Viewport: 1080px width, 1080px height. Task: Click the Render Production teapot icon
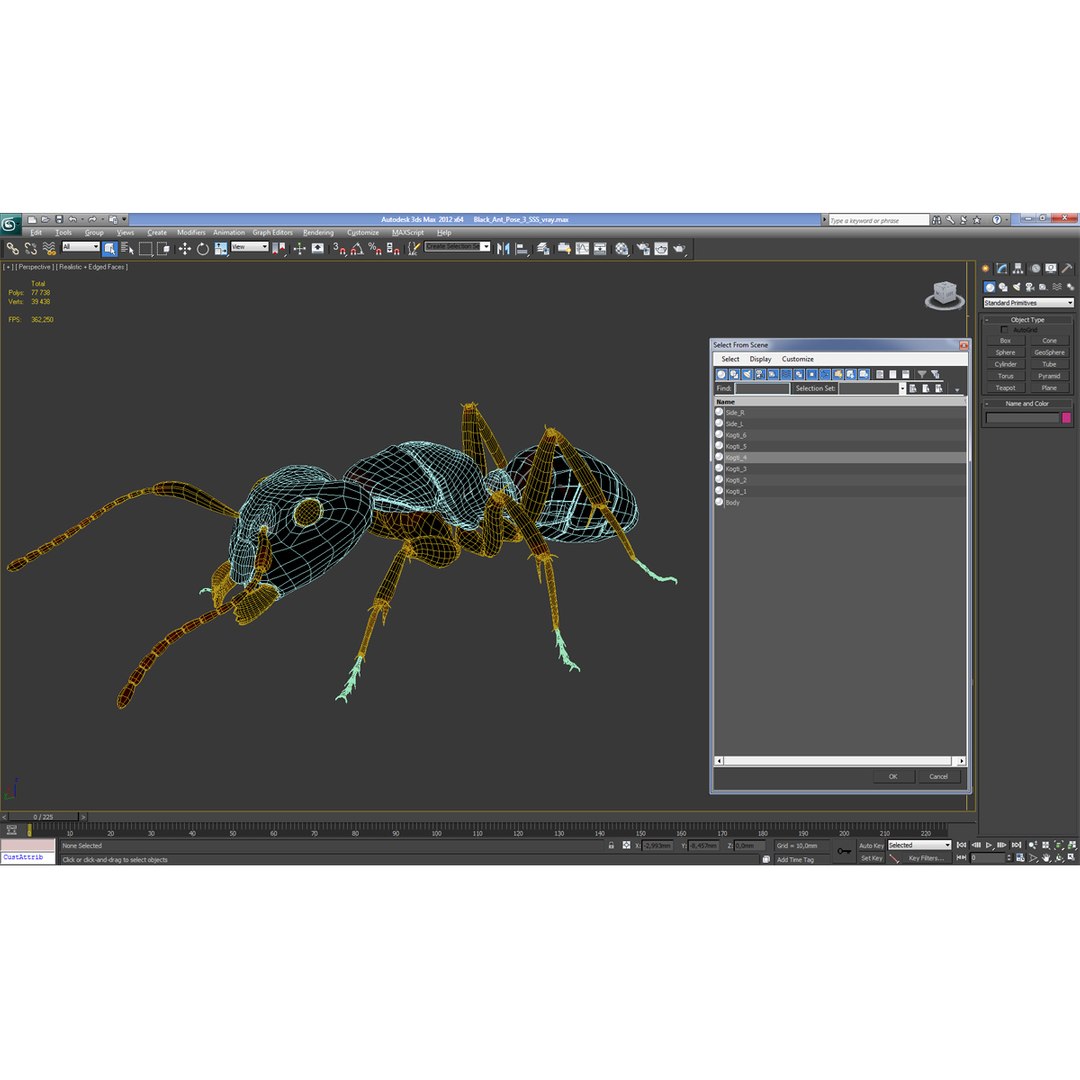(680, 249)
